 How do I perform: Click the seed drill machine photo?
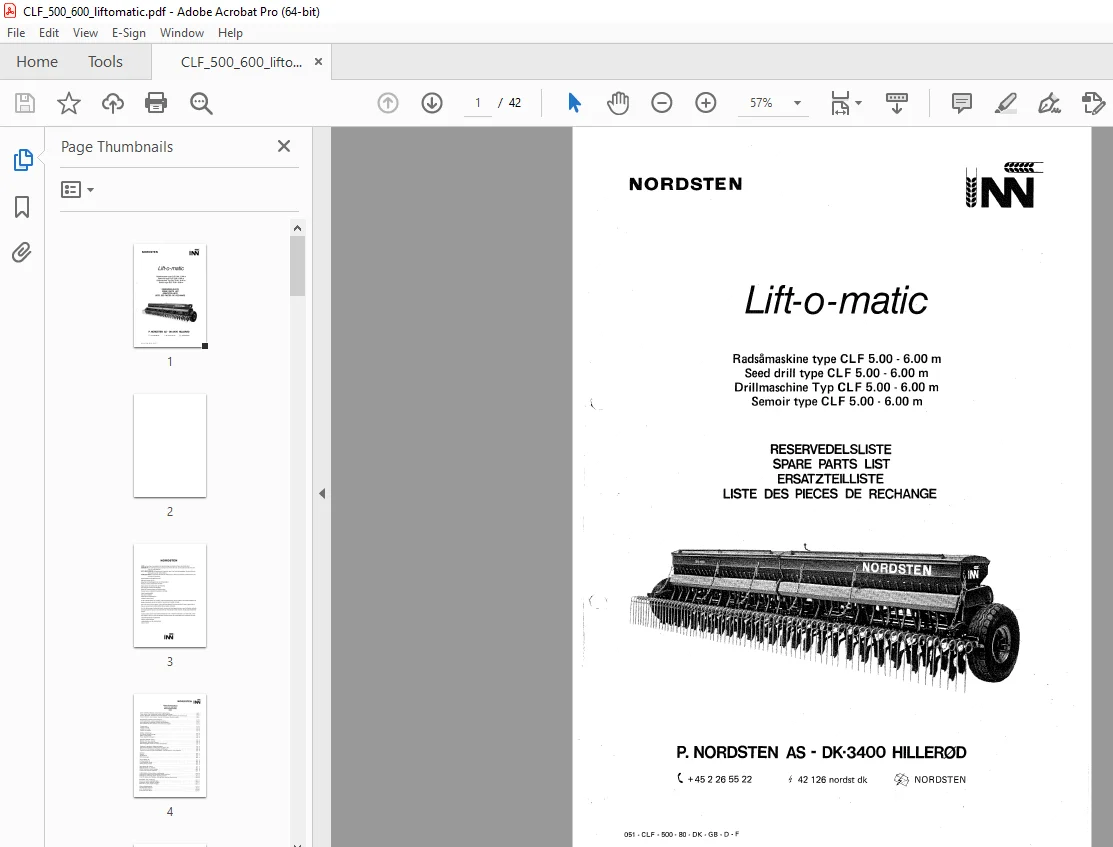[x=826, y=616]
